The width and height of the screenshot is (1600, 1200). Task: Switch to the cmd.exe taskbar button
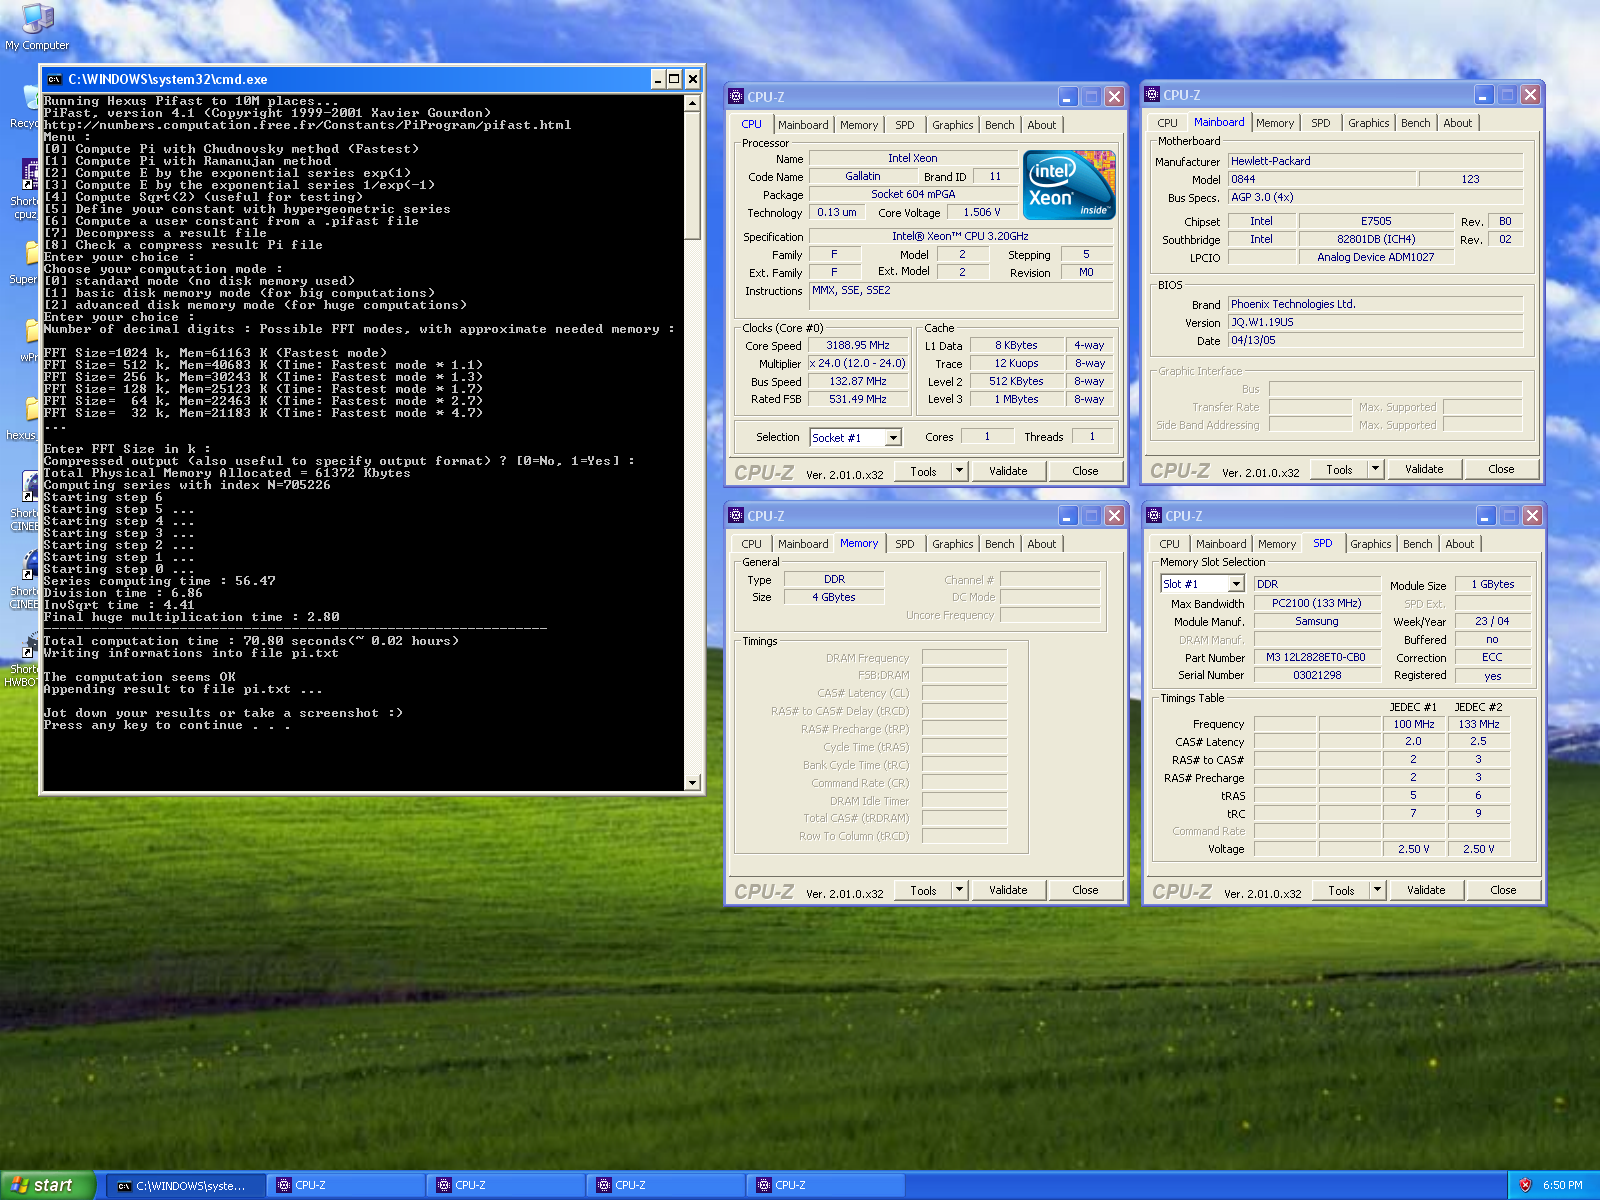[x=187, y=1185]
